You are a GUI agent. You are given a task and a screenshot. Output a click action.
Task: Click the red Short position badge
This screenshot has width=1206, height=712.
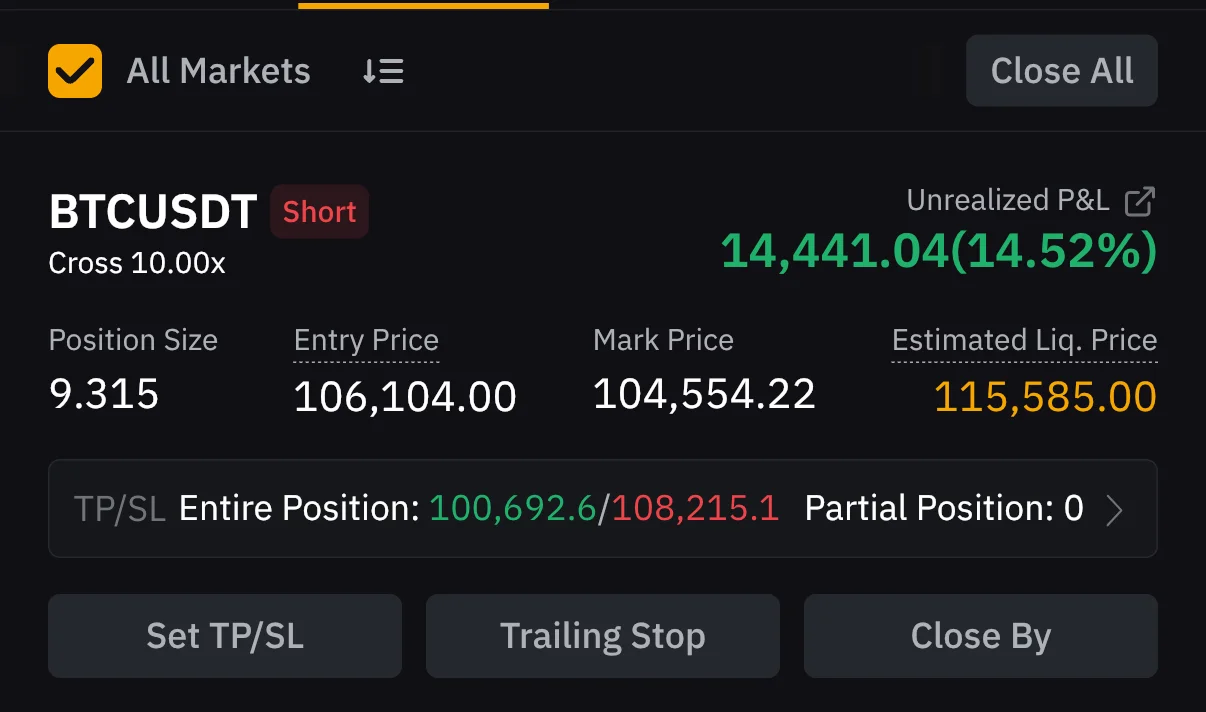coord(319,212)
